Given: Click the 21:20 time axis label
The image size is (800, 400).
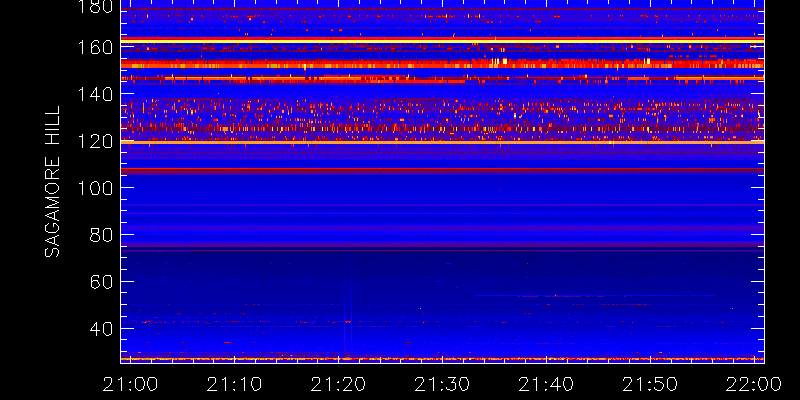Looking at the screenshot, I should coord(338,384).
